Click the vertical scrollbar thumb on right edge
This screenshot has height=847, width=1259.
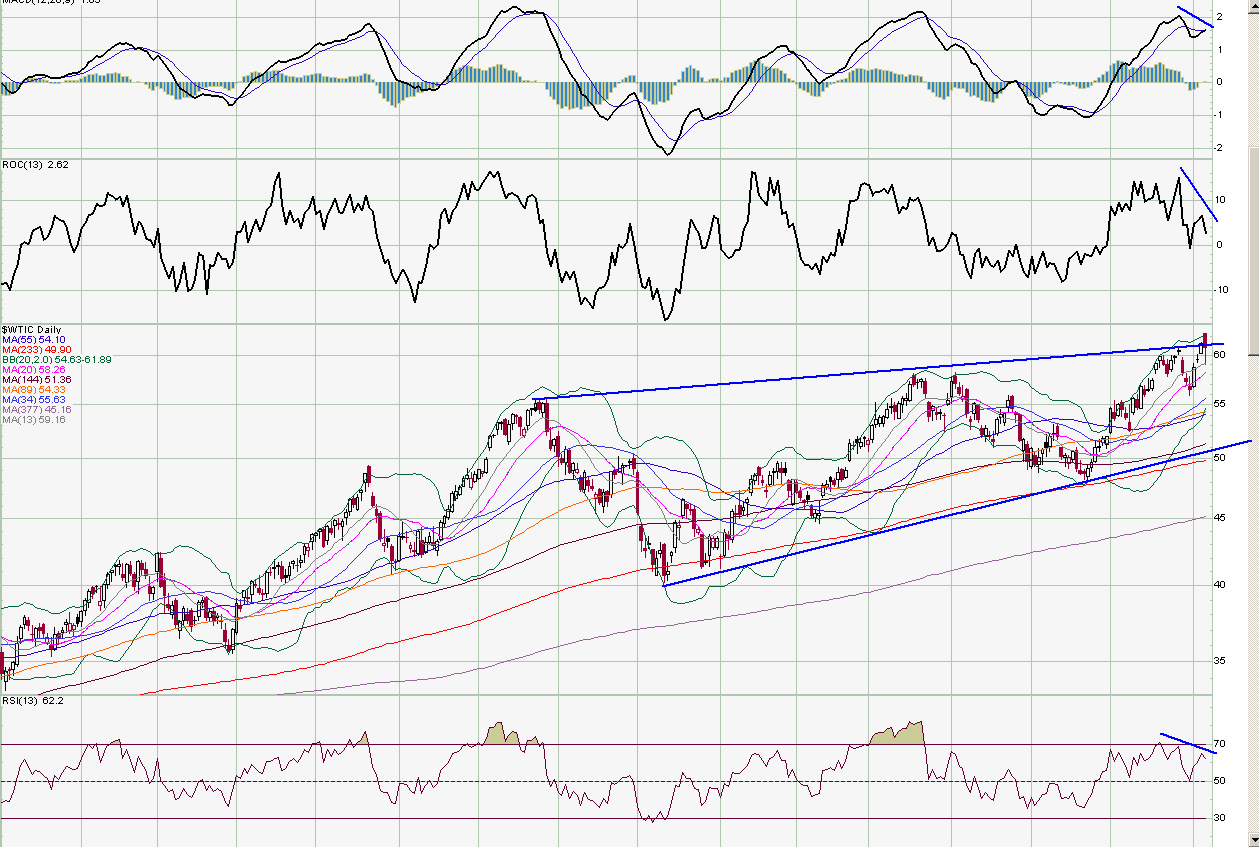click(1252, 250)
